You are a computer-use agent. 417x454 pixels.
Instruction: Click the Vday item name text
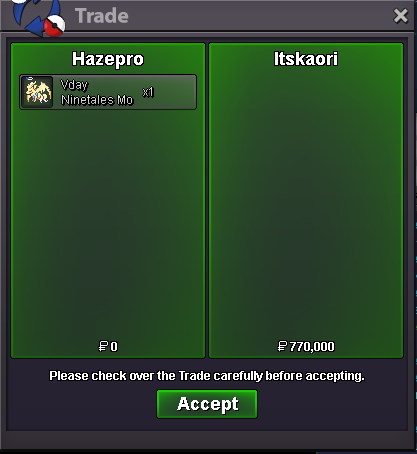pos(74,85)
